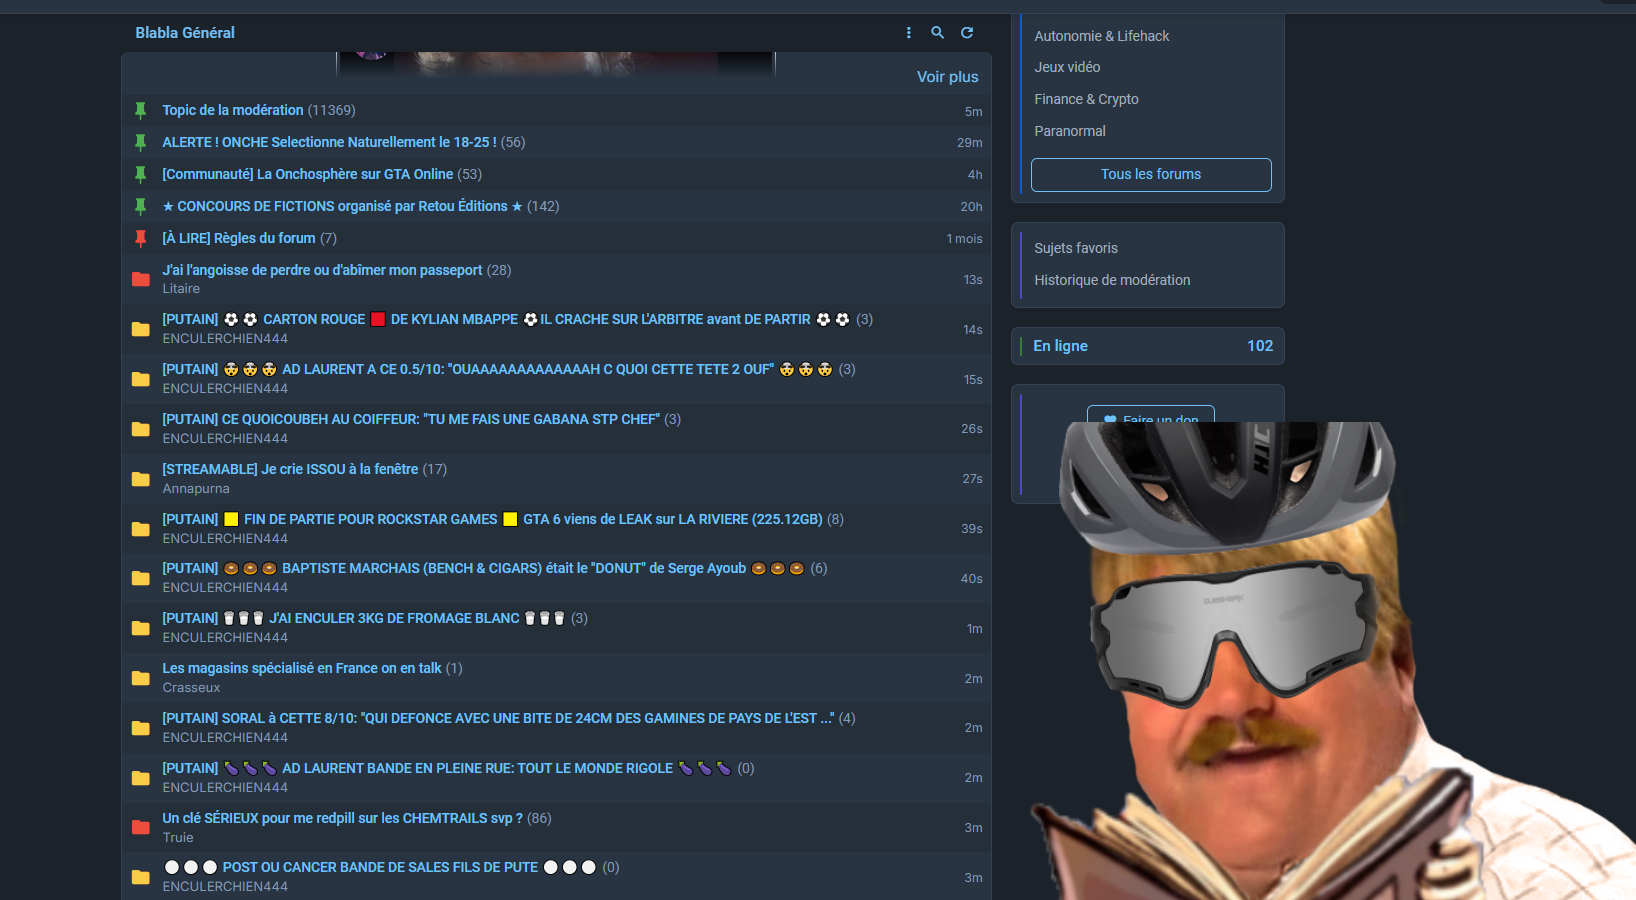
Task: Click yellow folder icon of Les magasins spécialisé topic
Action: point(141,678)
